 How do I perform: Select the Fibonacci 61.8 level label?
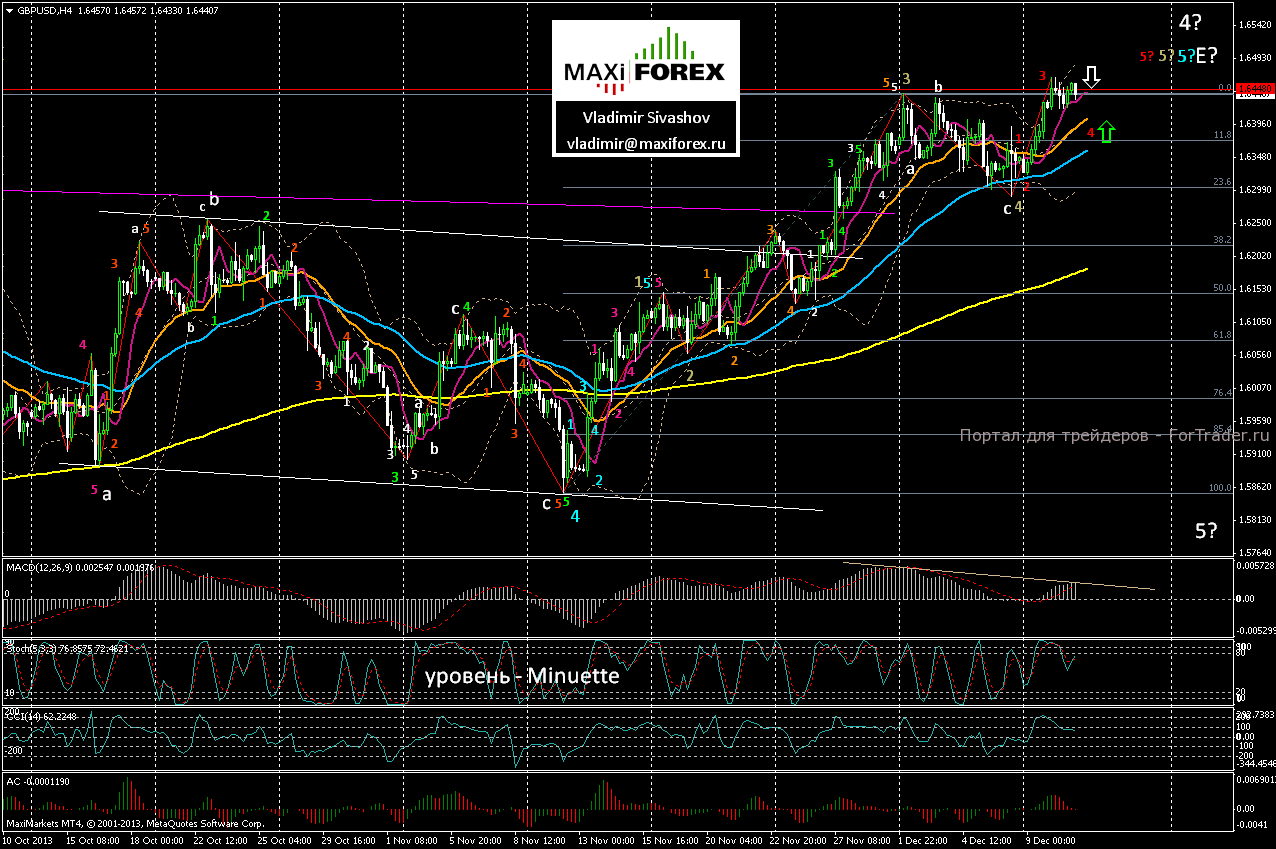pyautogui.click(x=1221, y=335)
